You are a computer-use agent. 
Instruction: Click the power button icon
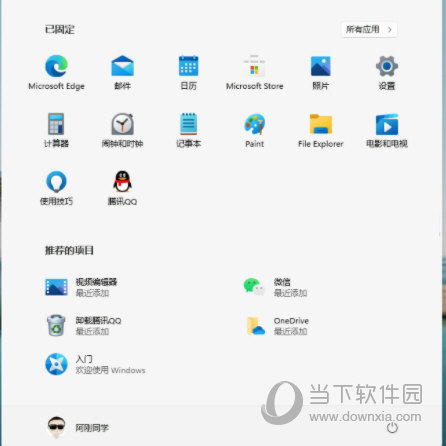coord(392,428)
